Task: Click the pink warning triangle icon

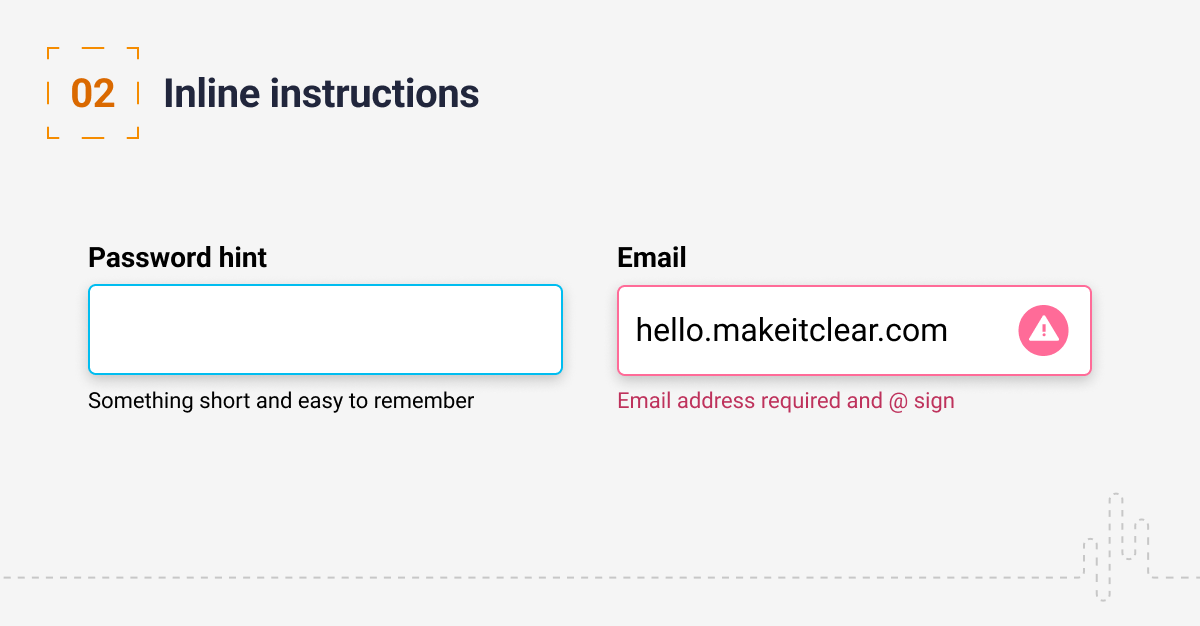Action: (1043, 330)
